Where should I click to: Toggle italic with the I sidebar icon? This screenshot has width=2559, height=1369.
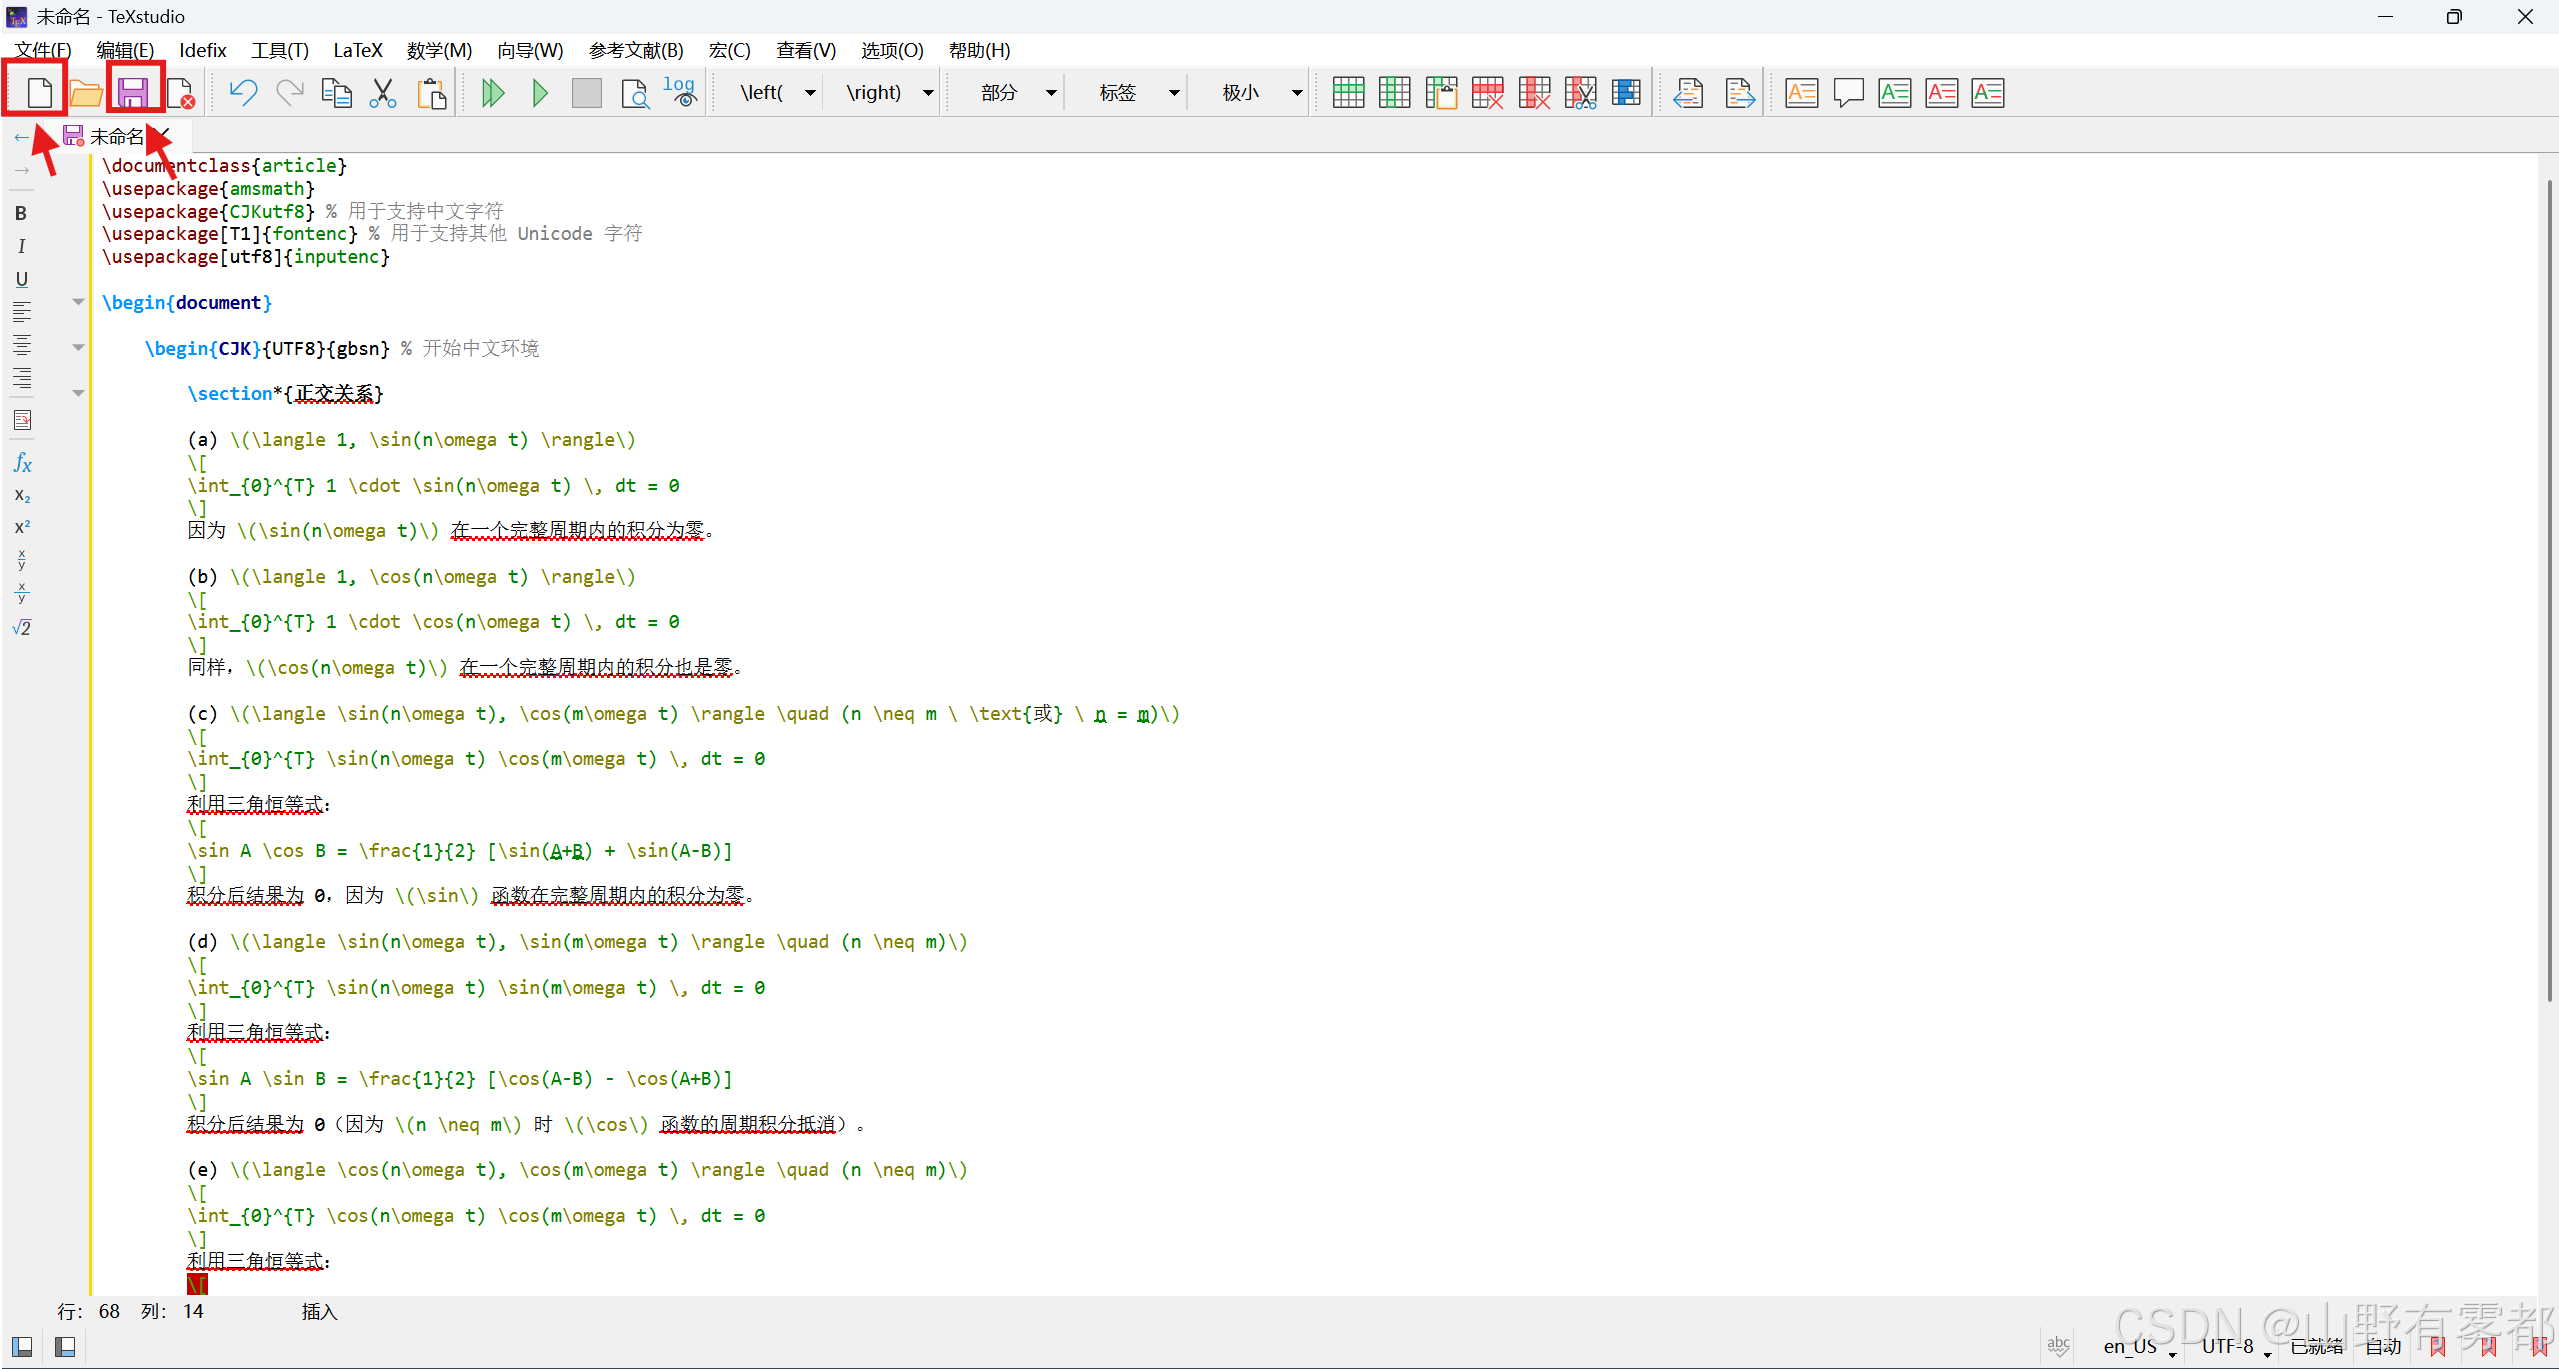click(21, 246)
